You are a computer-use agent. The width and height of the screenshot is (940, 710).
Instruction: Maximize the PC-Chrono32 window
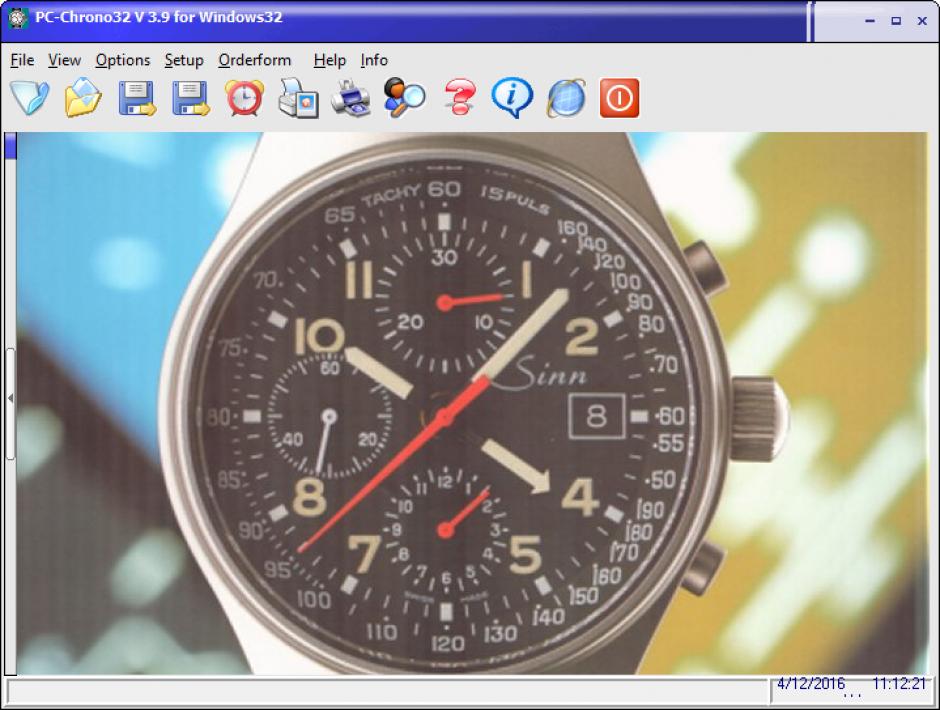(x=896, y=20)
